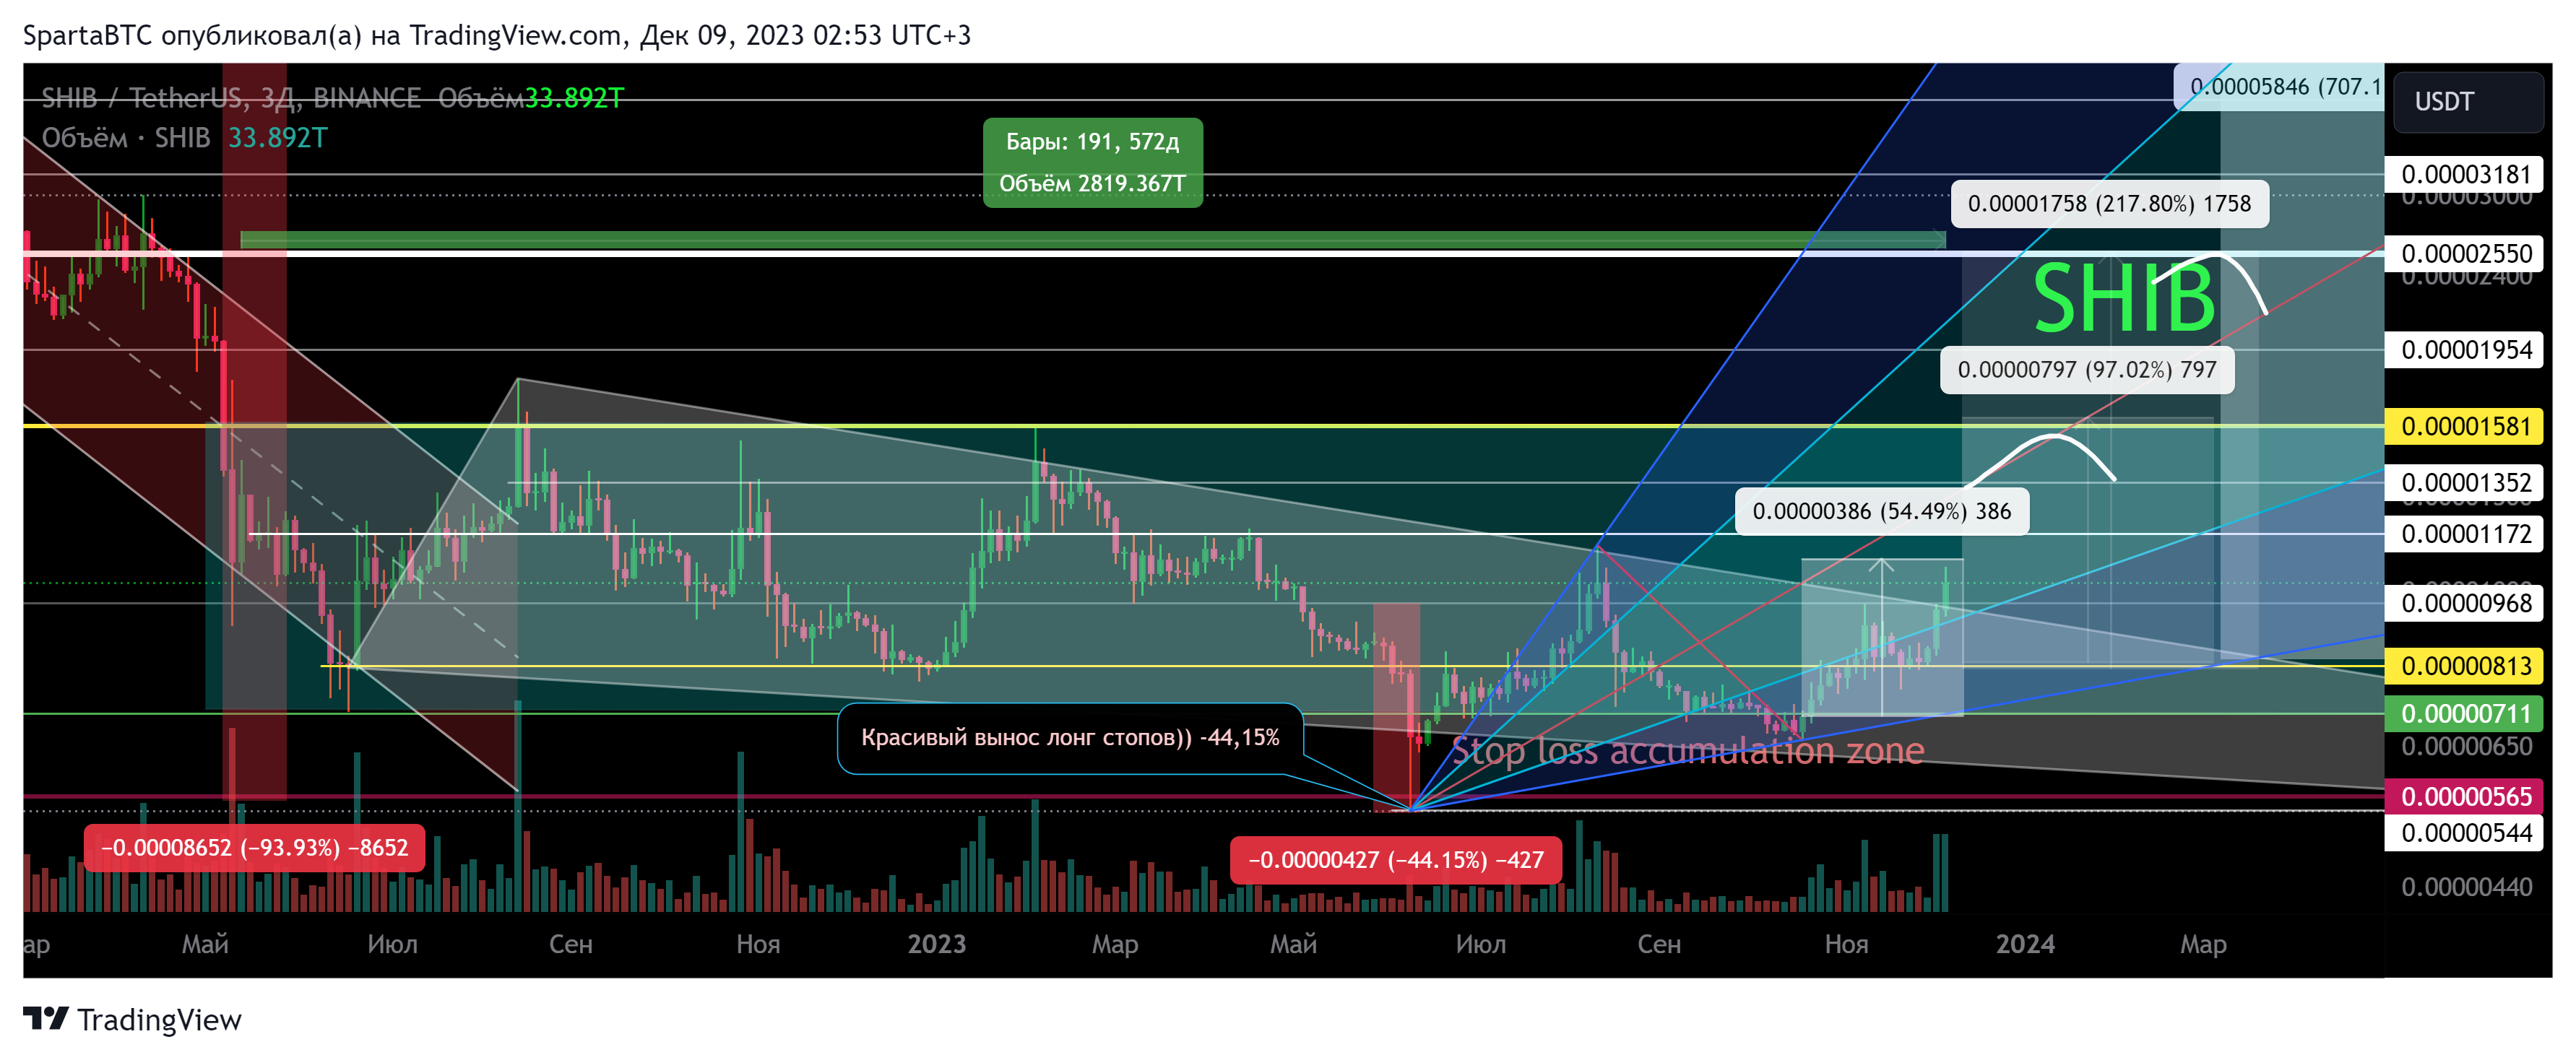Click the first Ноя label on time axis

[758, 944]
